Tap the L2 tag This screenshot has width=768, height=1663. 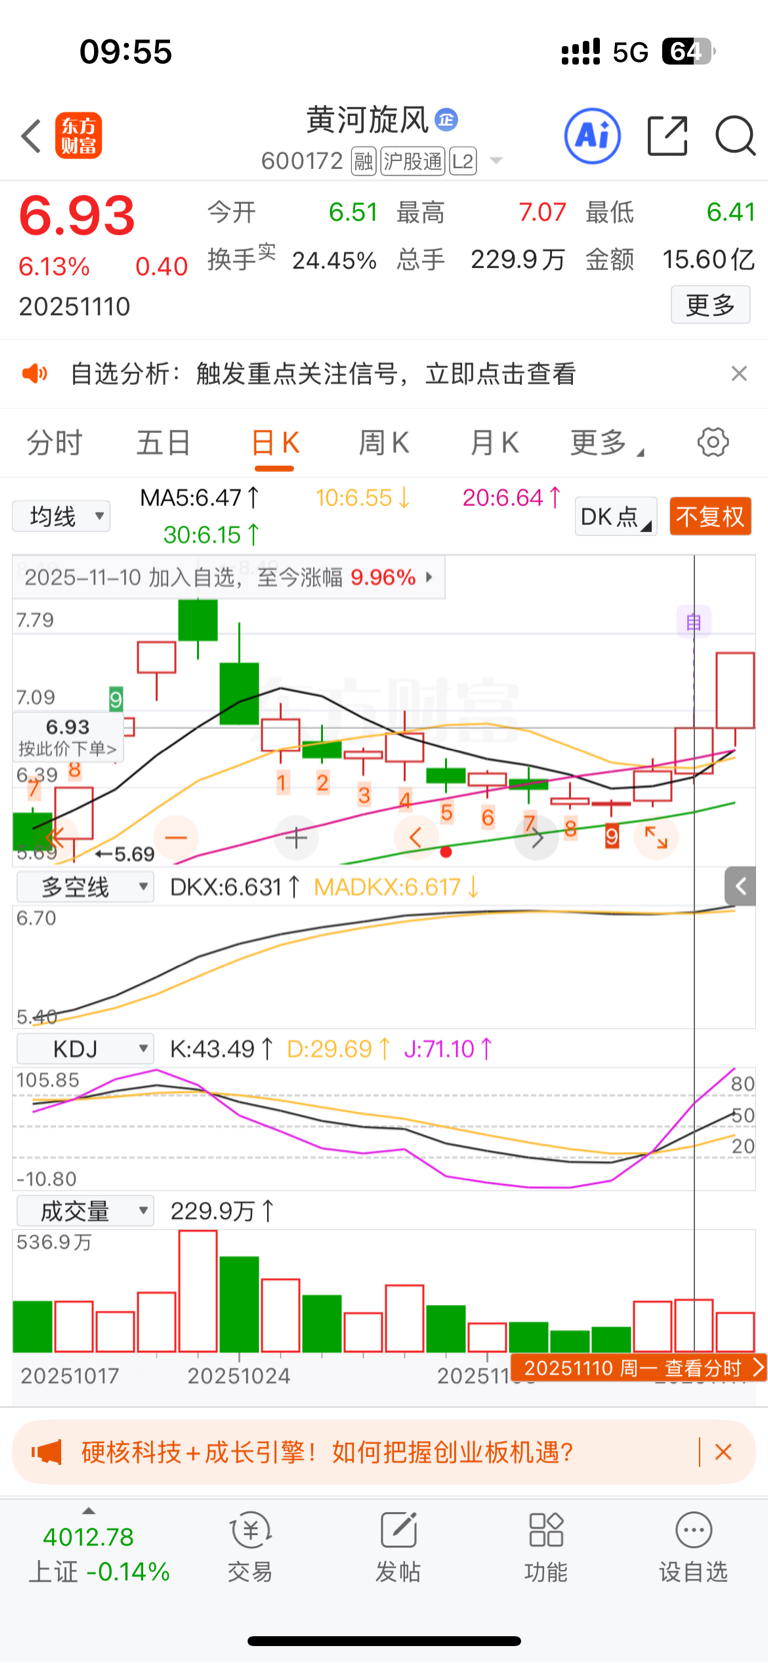pyautogui.click(x=463, y=161)
